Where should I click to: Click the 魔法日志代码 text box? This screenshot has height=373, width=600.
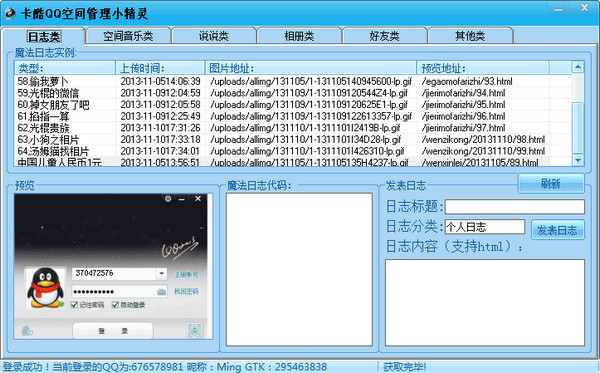299,270
